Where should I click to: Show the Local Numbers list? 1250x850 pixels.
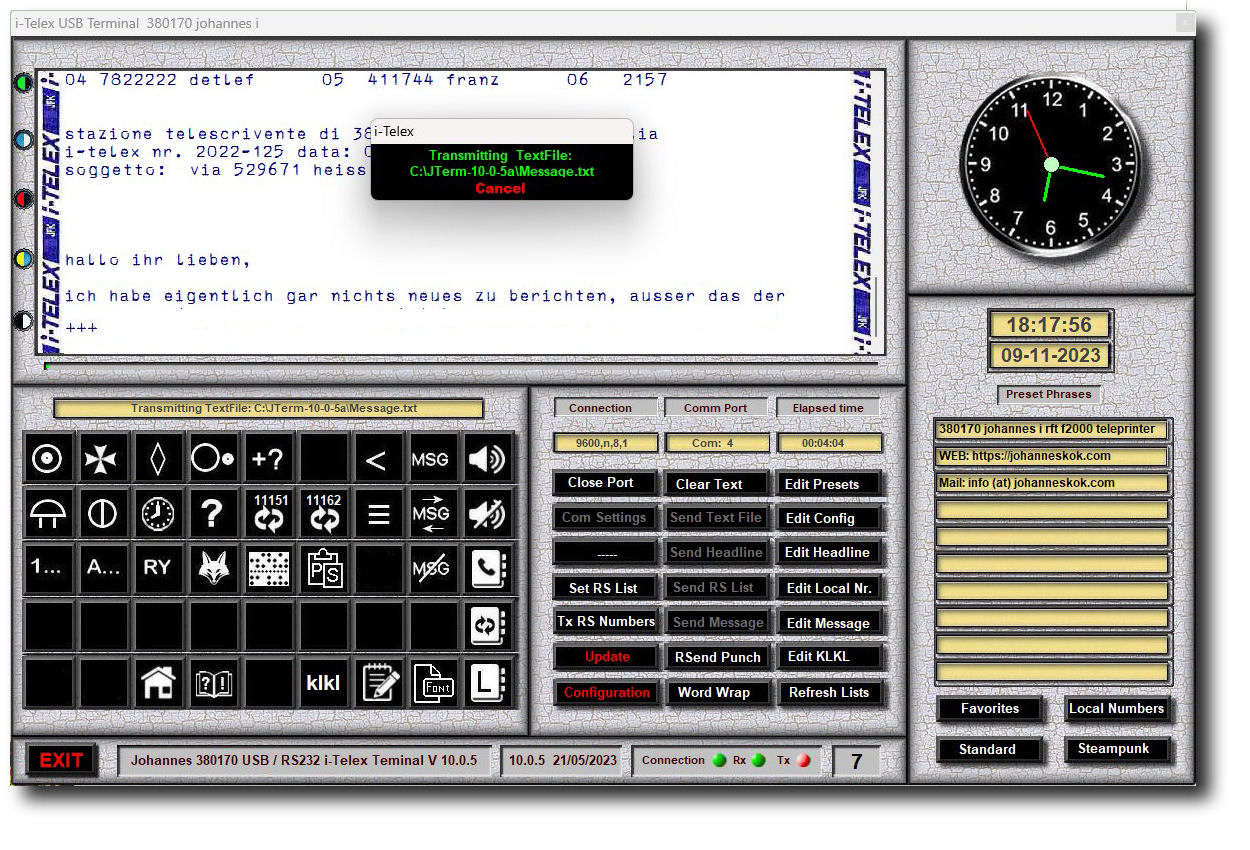(x=1117, y=709)
